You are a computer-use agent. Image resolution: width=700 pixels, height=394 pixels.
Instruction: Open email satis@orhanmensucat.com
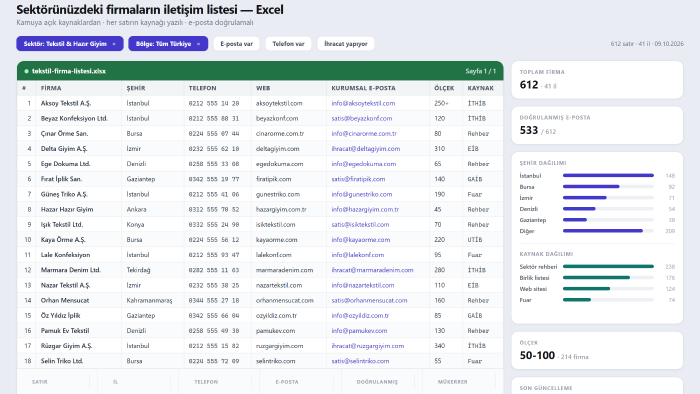pos(369,300)
